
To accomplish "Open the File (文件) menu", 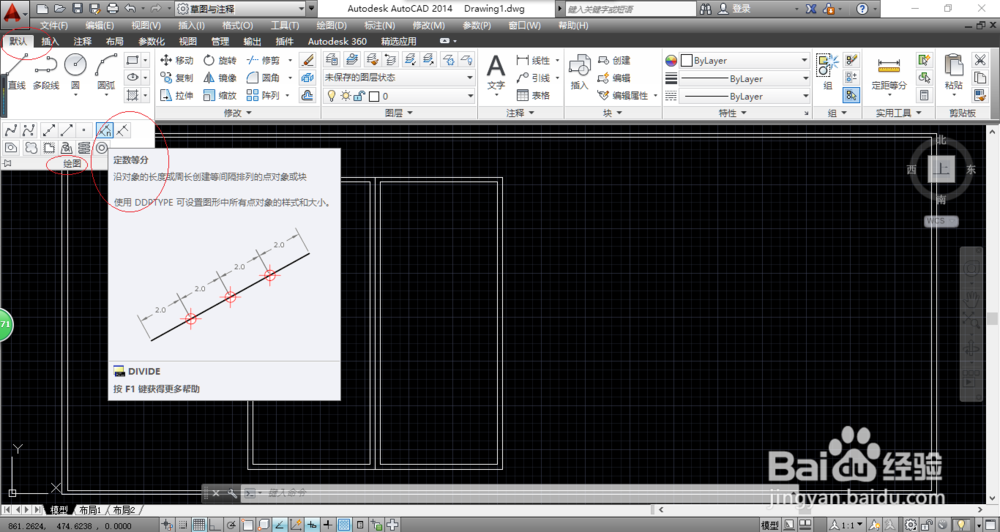I will (54, 26).
